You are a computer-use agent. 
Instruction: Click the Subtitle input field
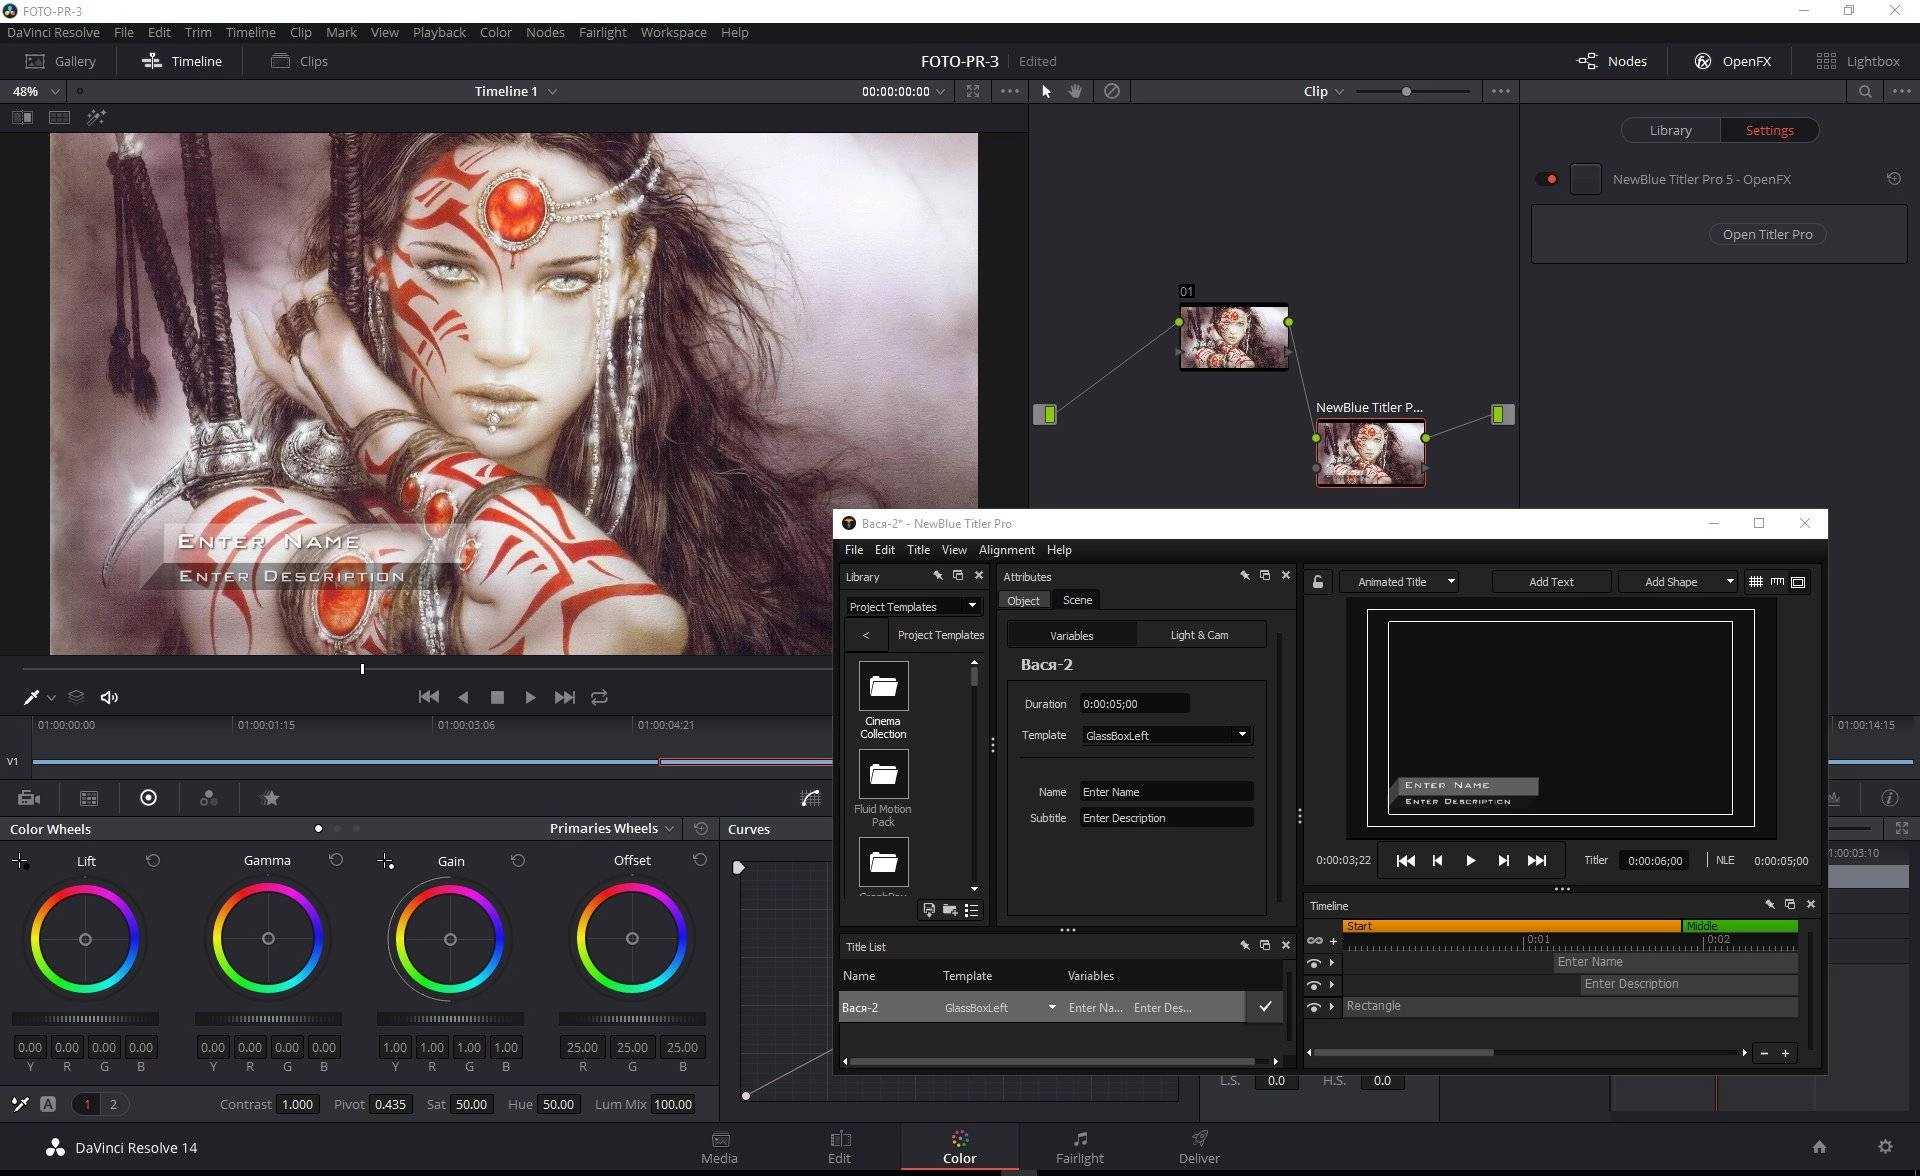coord(1166,818)
